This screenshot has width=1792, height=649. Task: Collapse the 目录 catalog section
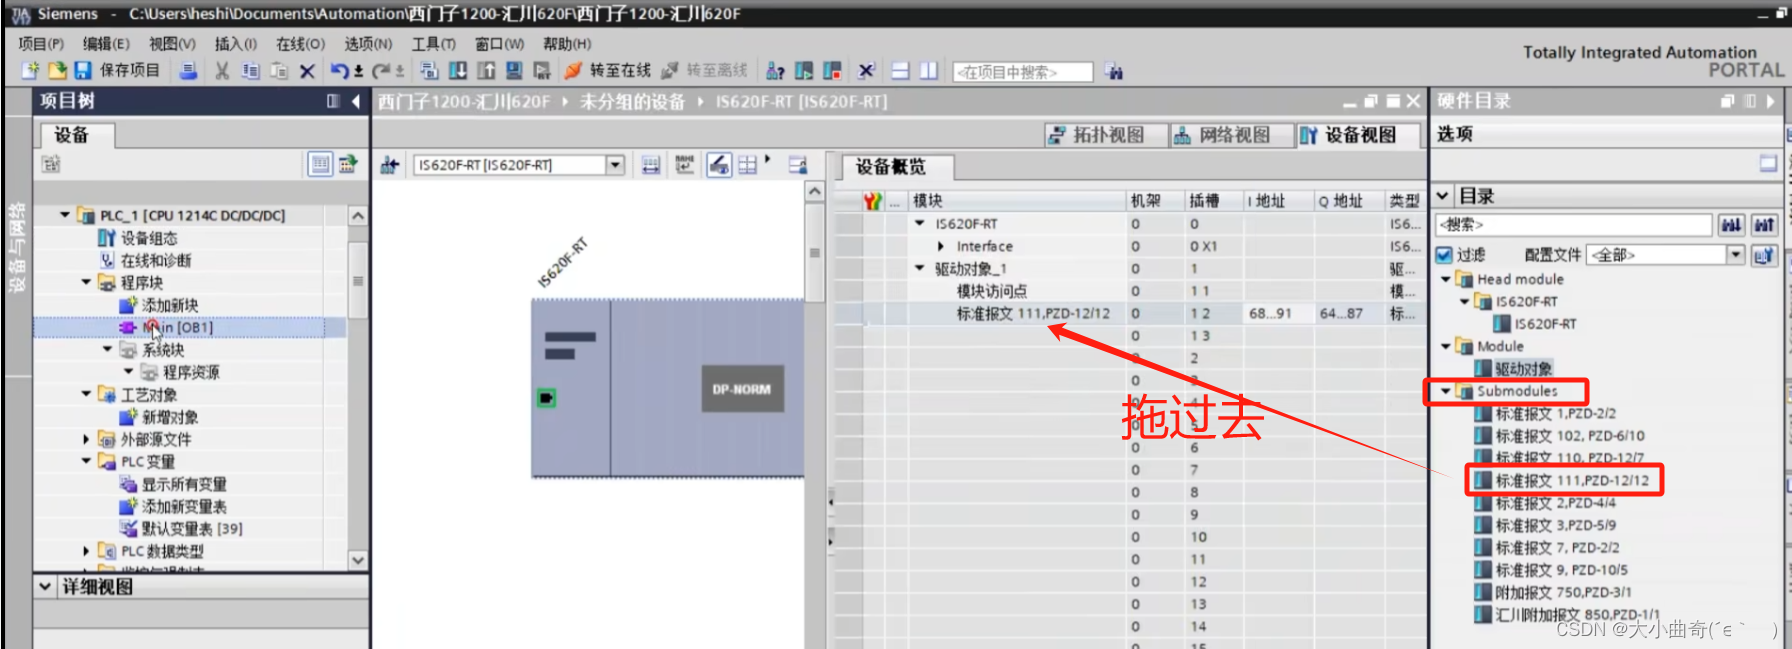point(1444,196)
